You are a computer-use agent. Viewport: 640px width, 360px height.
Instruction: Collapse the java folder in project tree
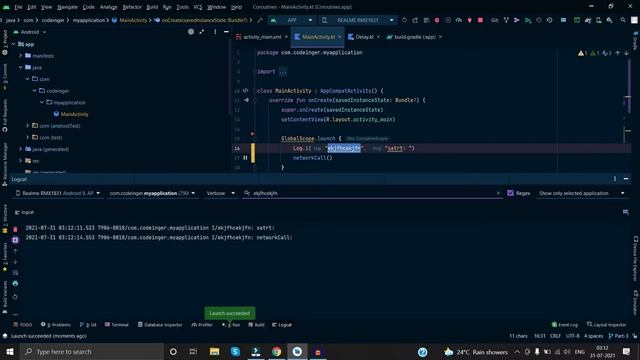coord(21,67)
